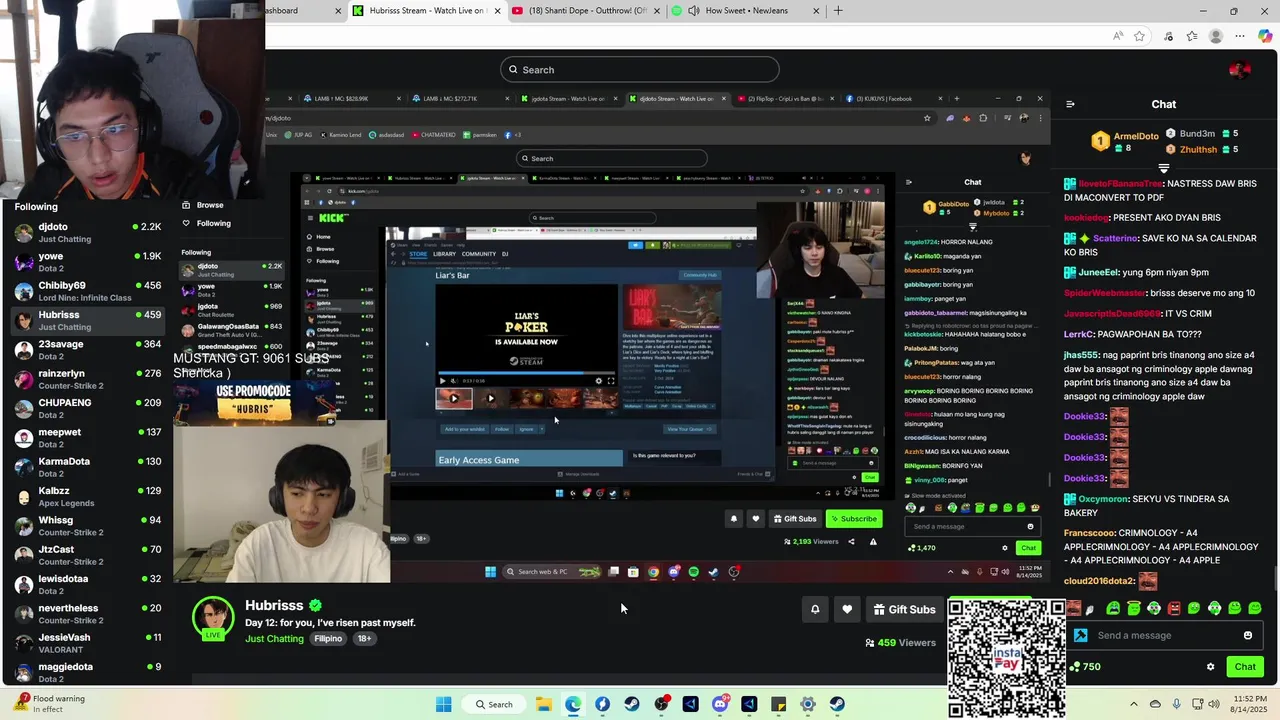Click the Kick search magnifier icon
Viewport: 1280px width, 720px height.
(513, 70)
